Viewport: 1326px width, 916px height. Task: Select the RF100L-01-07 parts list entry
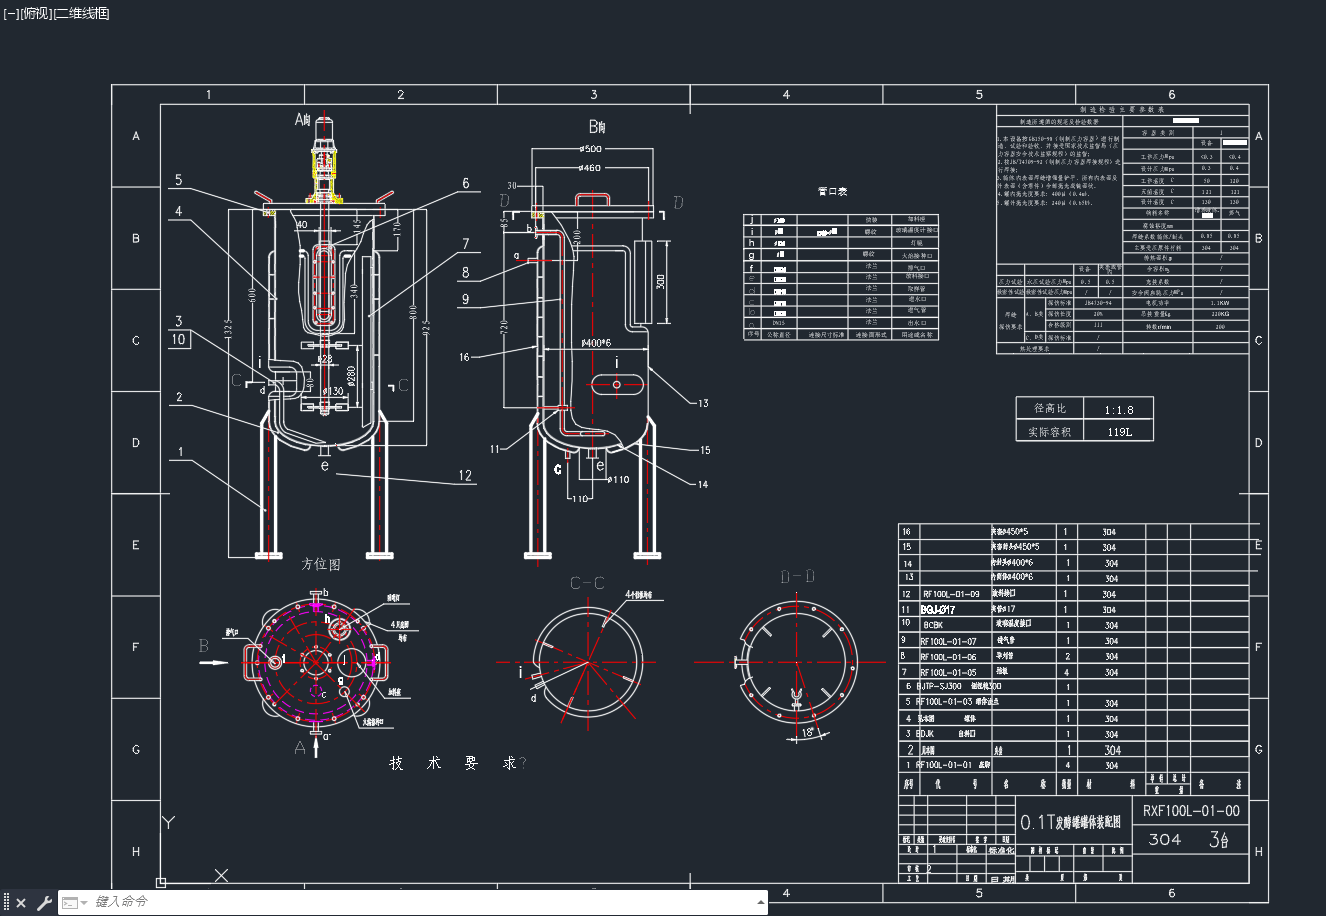click(x=949, y=641)
